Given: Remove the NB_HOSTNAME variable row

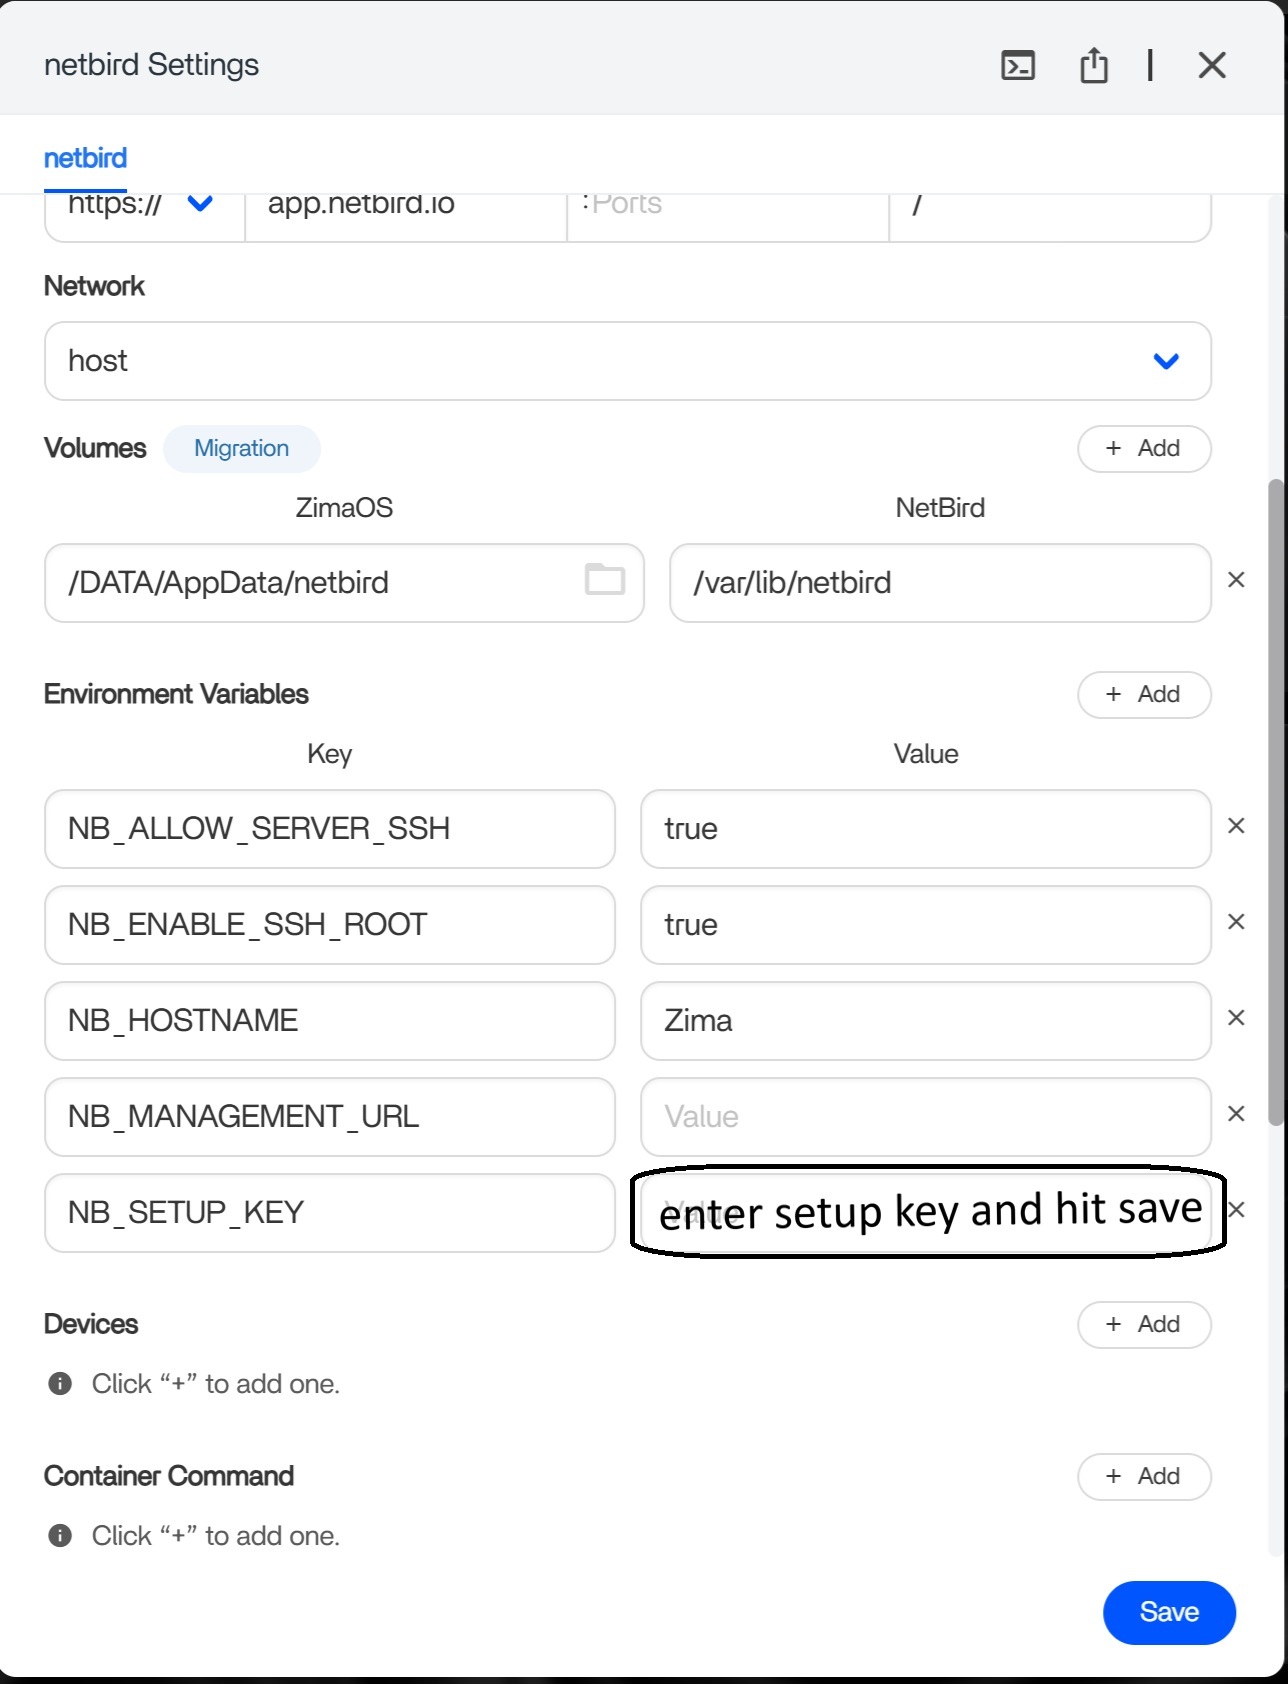Looking at the screenshot, I should (1236, 1018).
